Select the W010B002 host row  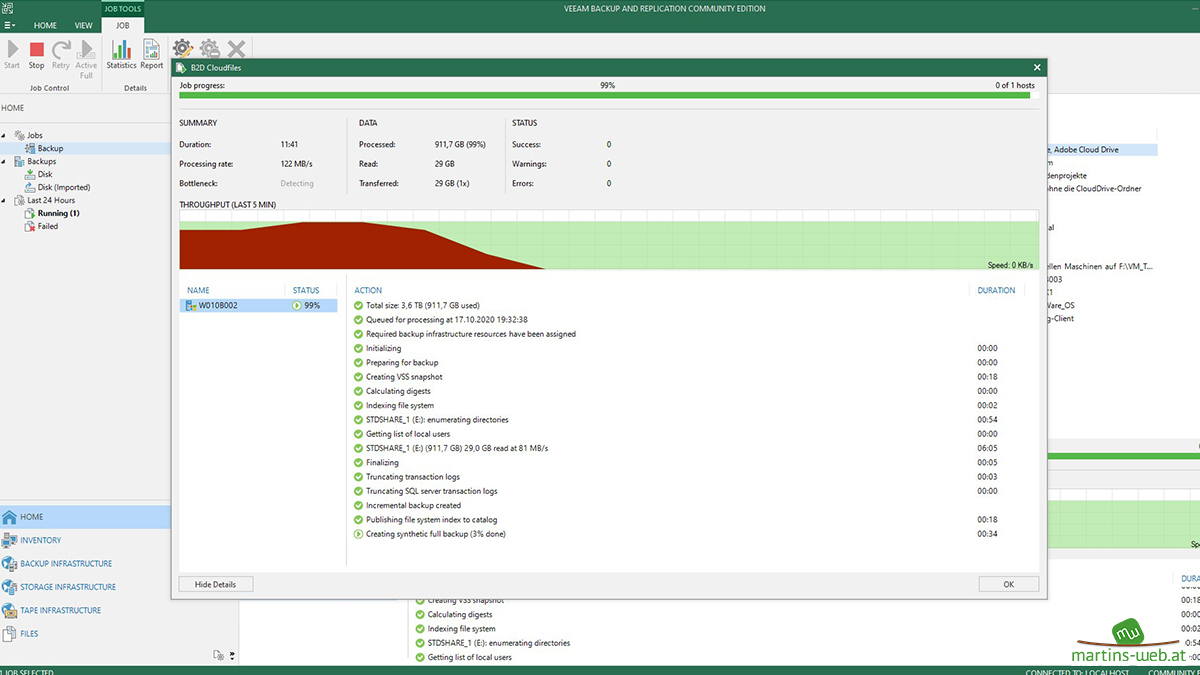[258, 305]
